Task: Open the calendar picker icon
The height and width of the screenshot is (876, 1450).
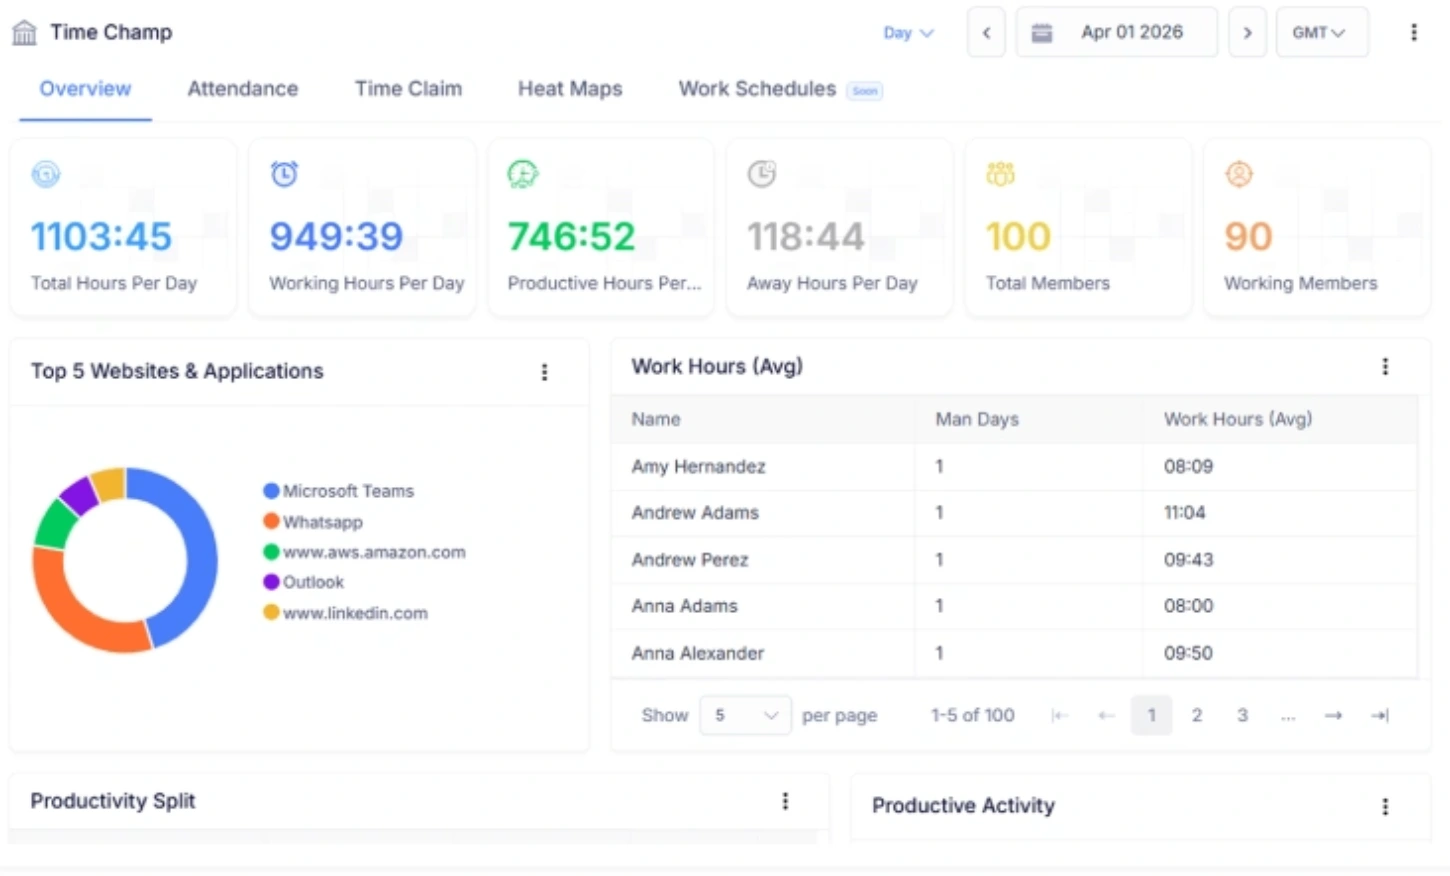Action: 1041,31
